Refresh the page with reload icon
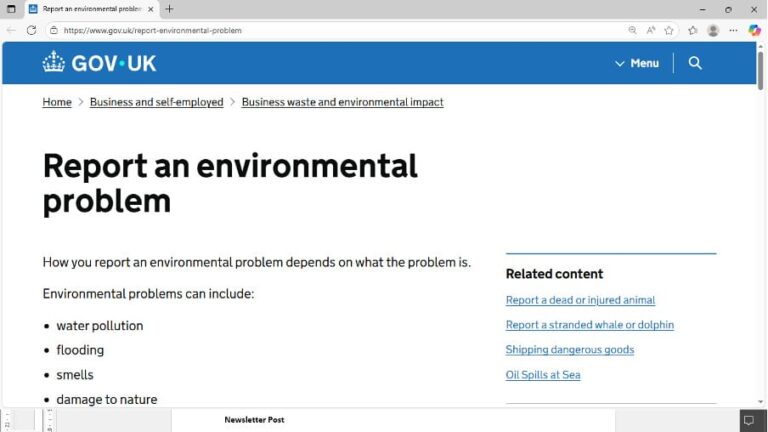Image resolution: width=768 pixels, height=432 pixels. 31,30
